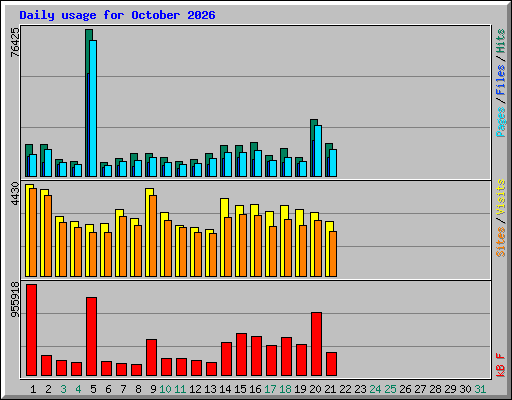Click the red KB bar for day 20

[316, 344]
